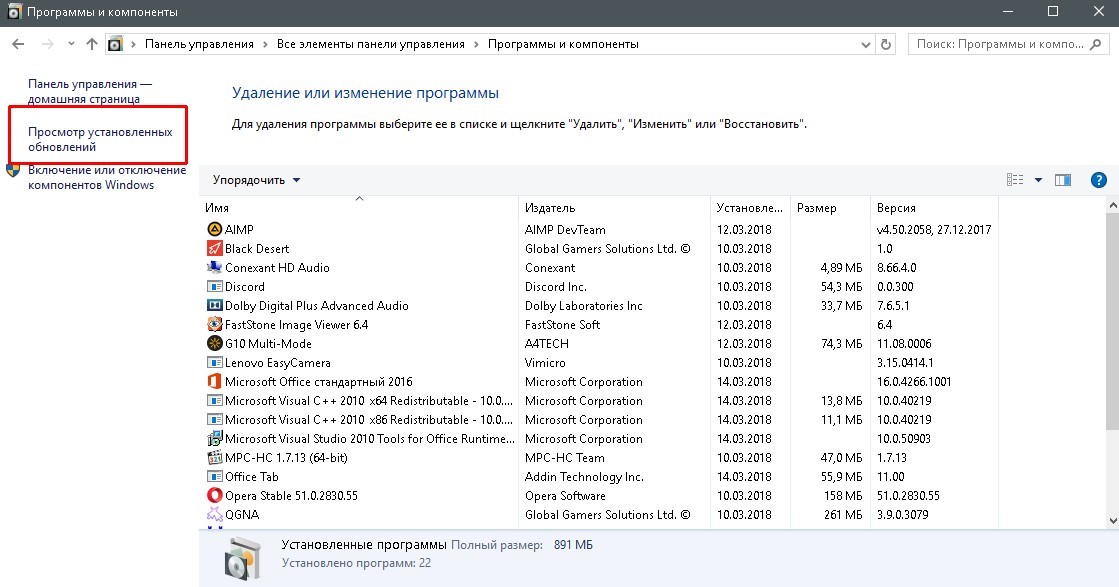
Task: Click the G10 Multi-Mode icon
Action: 214,343
